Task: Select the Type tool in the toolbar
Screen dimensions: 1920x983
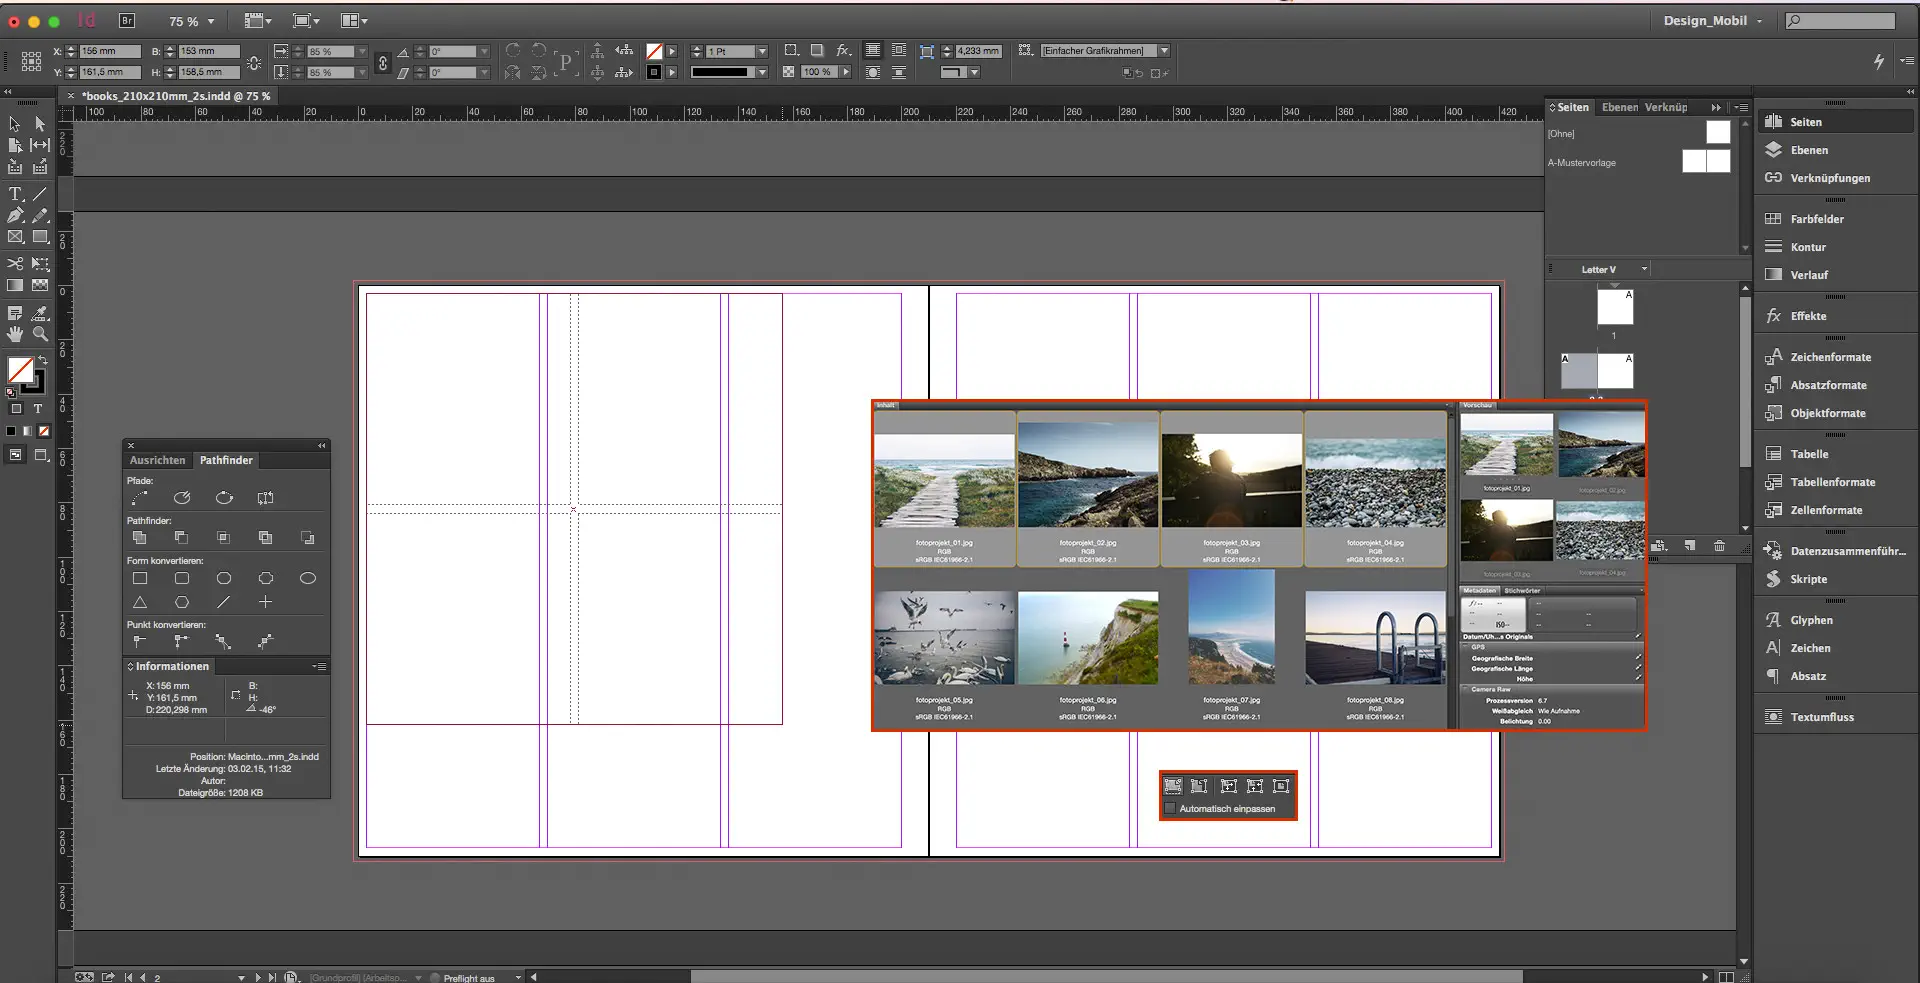Action: pyautogui.click(x=15, y=194)
